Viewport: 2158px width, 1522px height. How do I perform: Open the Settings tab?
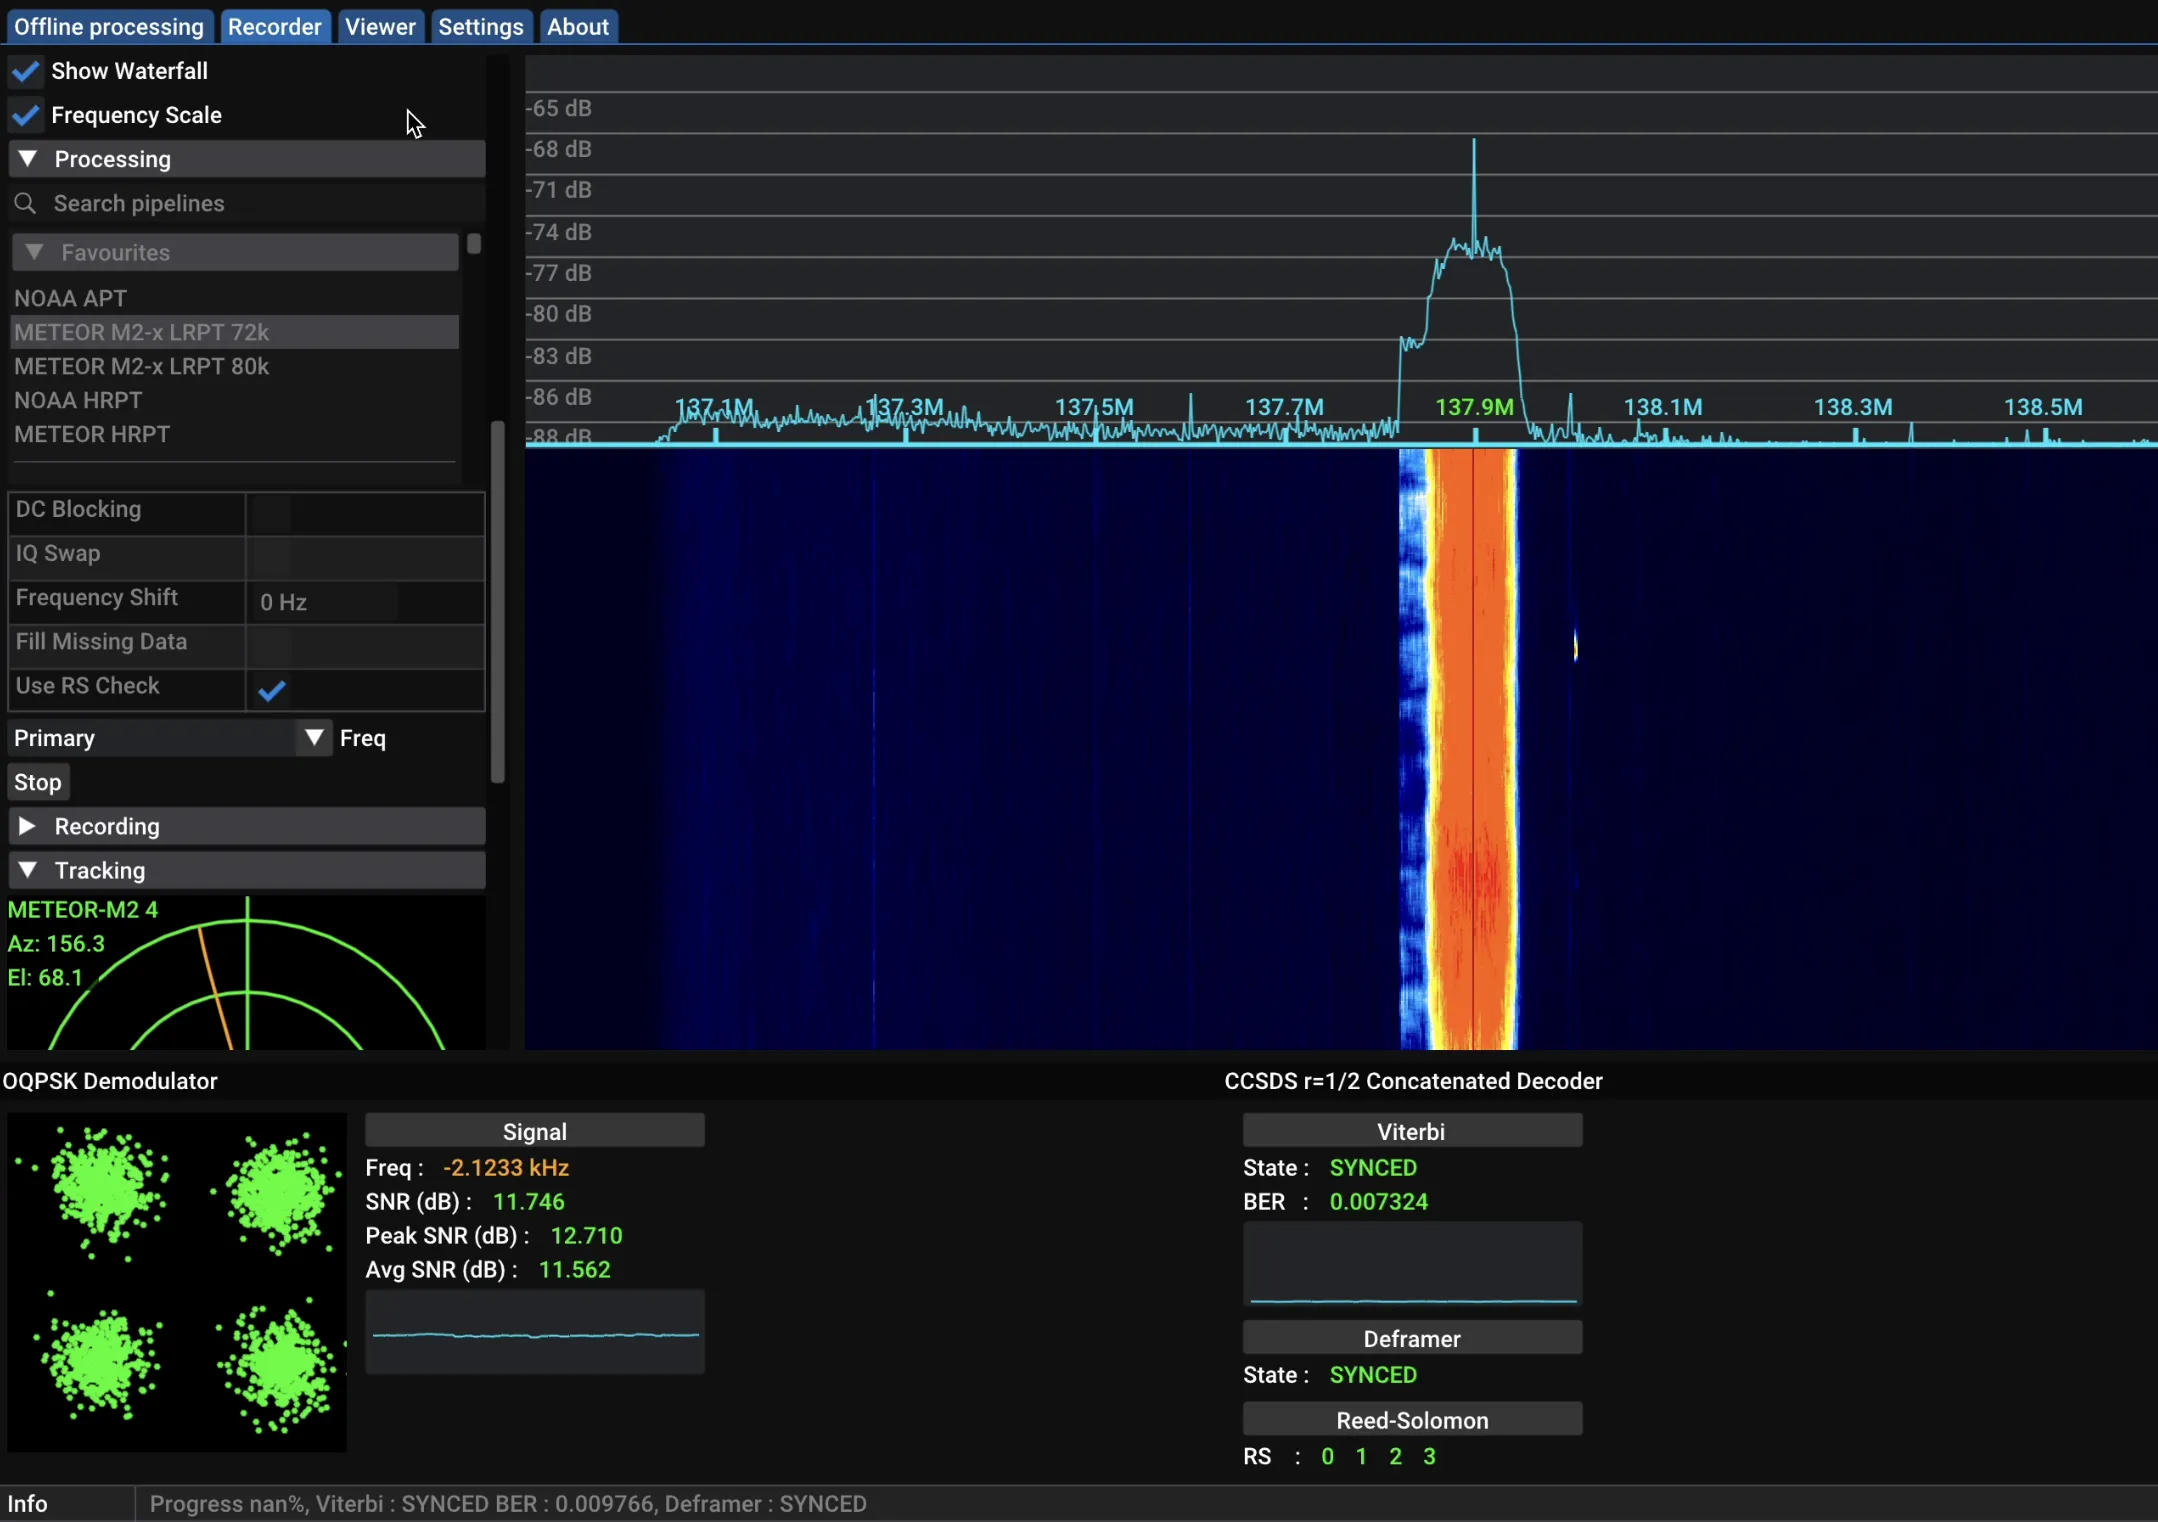point(480,27)
